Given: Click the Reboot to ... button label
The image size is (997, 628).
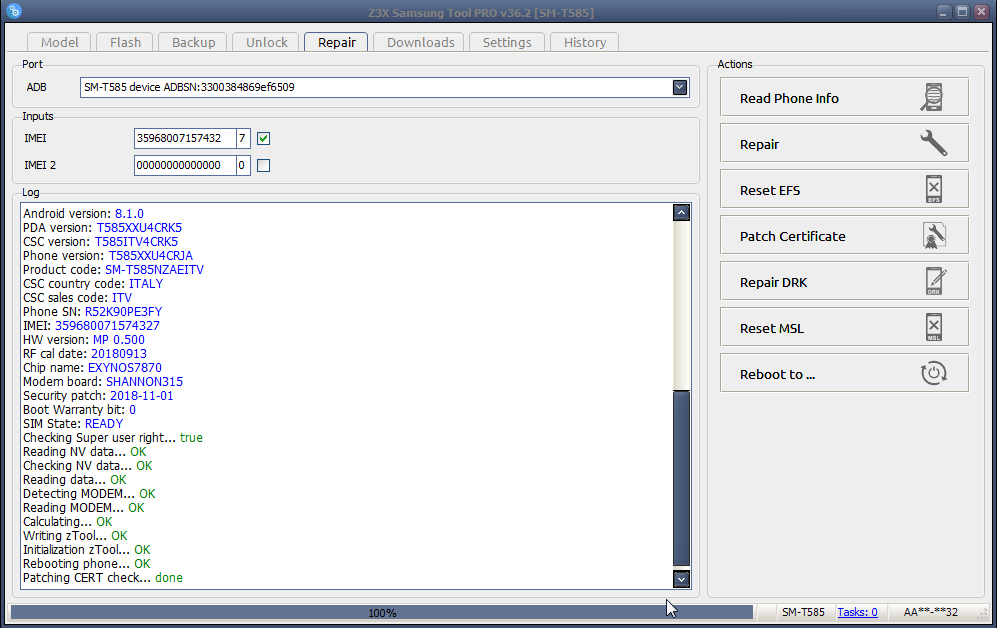Looking at the screenshot, I should [x=777, y=374].
